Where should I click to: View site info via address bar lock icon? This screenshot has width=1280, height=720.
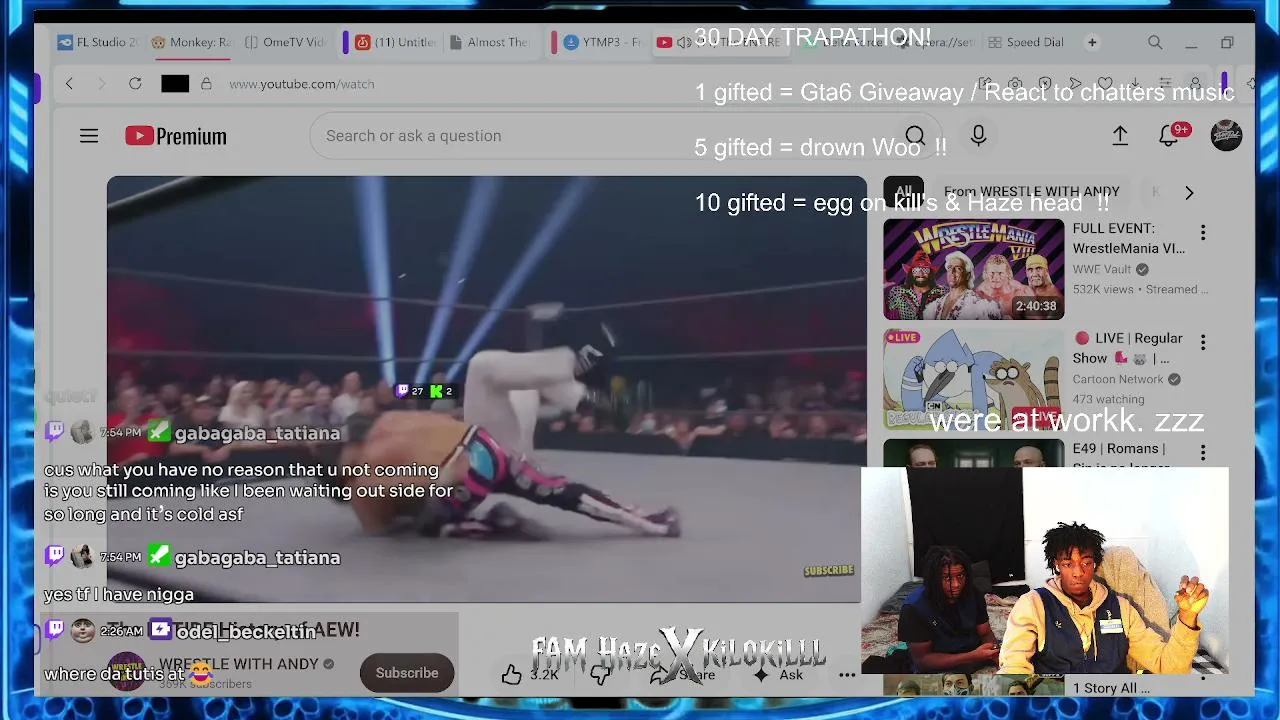tap(206, 84)
